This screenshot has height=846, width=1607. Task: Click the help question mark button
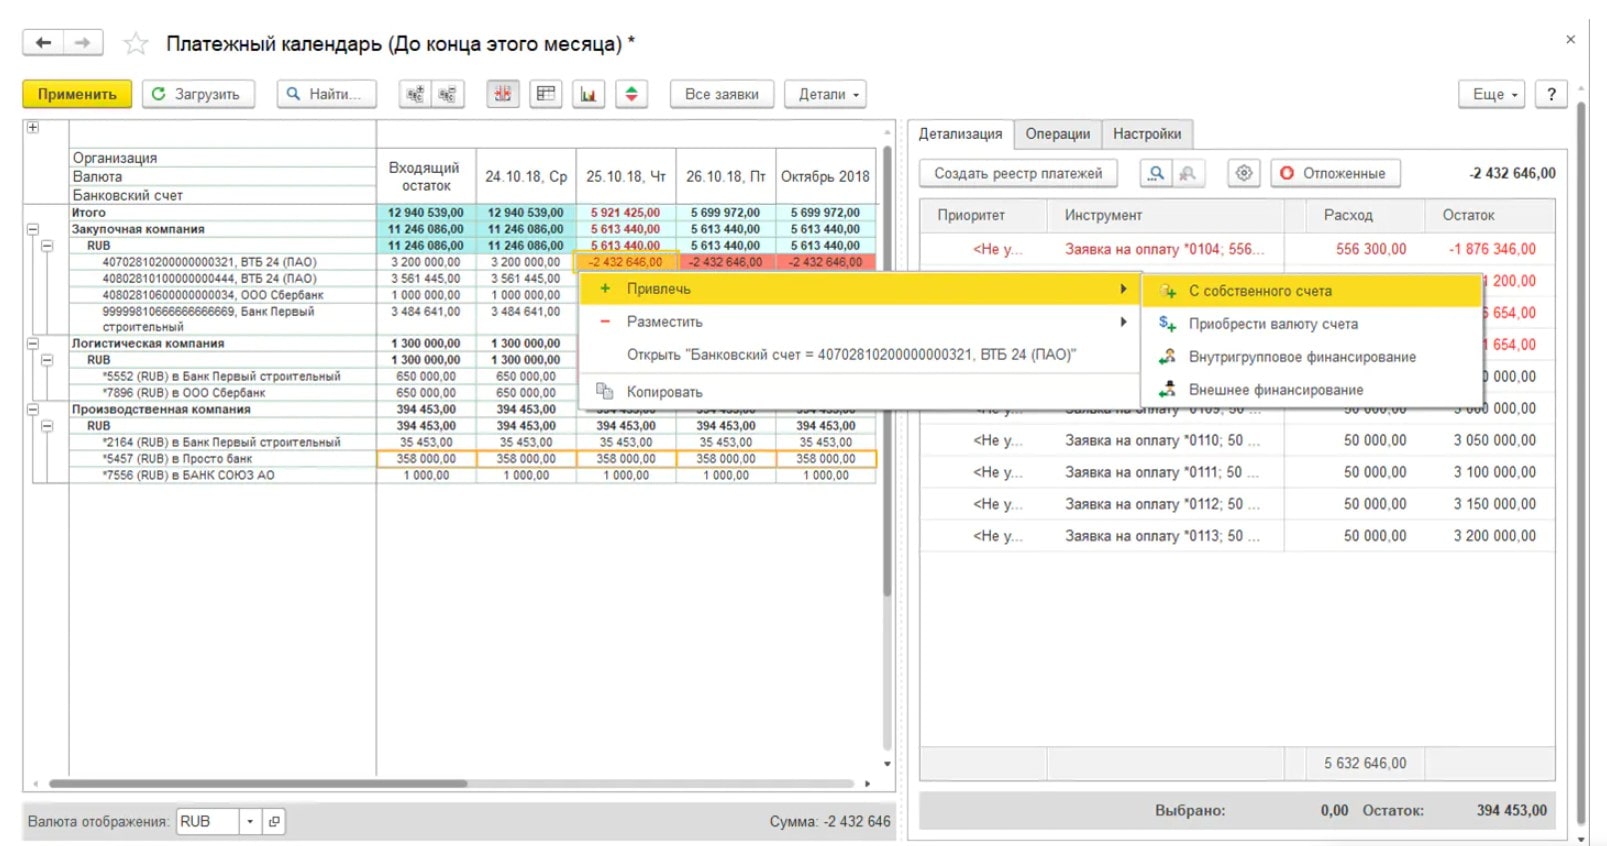[1551, 94]
